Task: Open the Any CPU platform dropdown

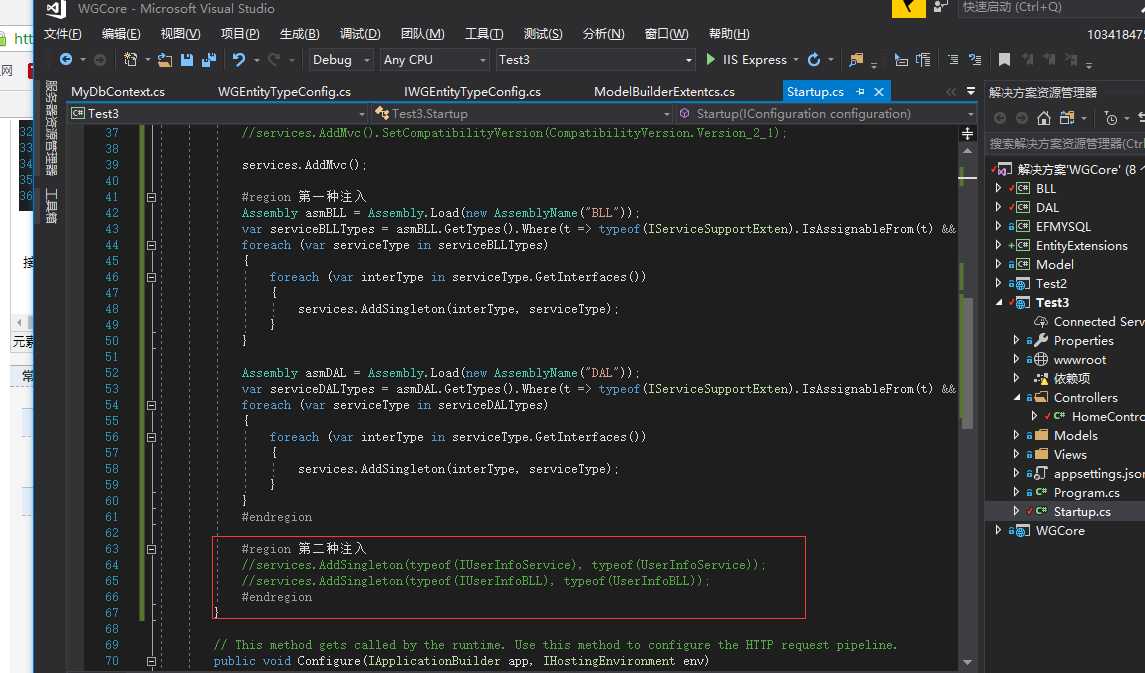Action: [435, 60]
